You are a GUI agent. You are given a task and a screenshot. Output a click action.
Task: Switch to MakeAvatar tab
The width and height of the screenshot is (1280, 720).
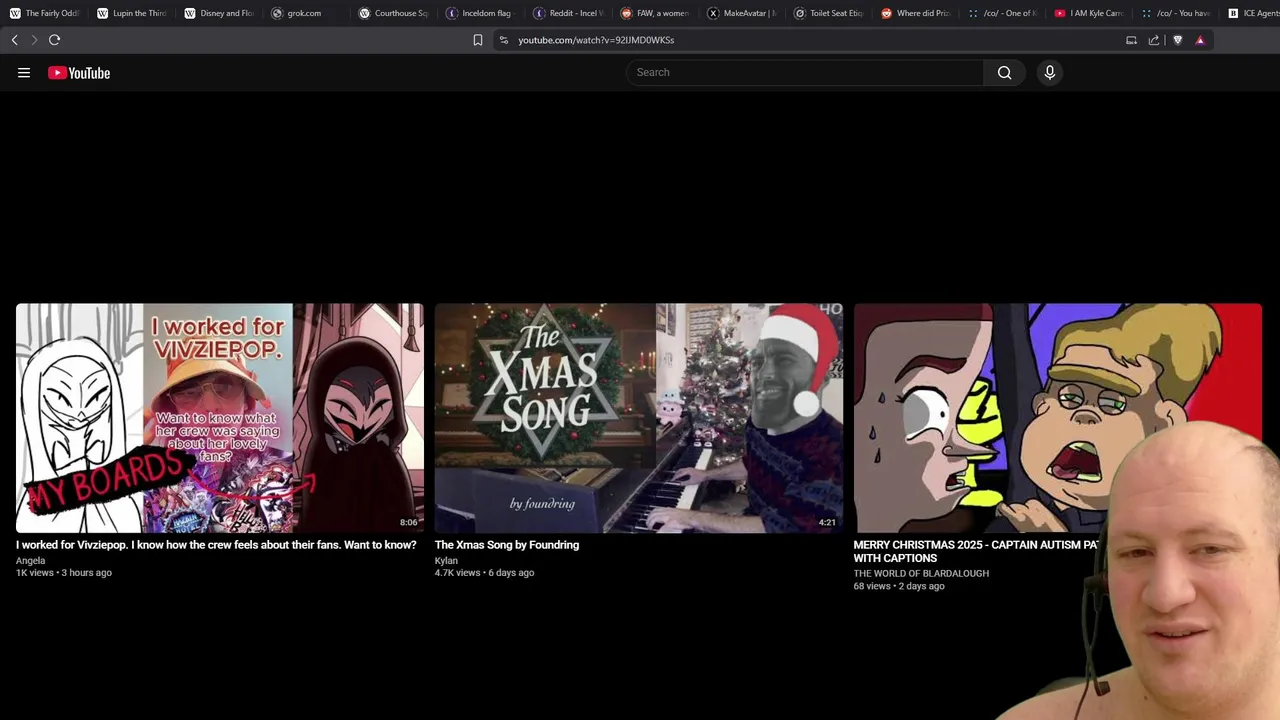coord(742,13)
